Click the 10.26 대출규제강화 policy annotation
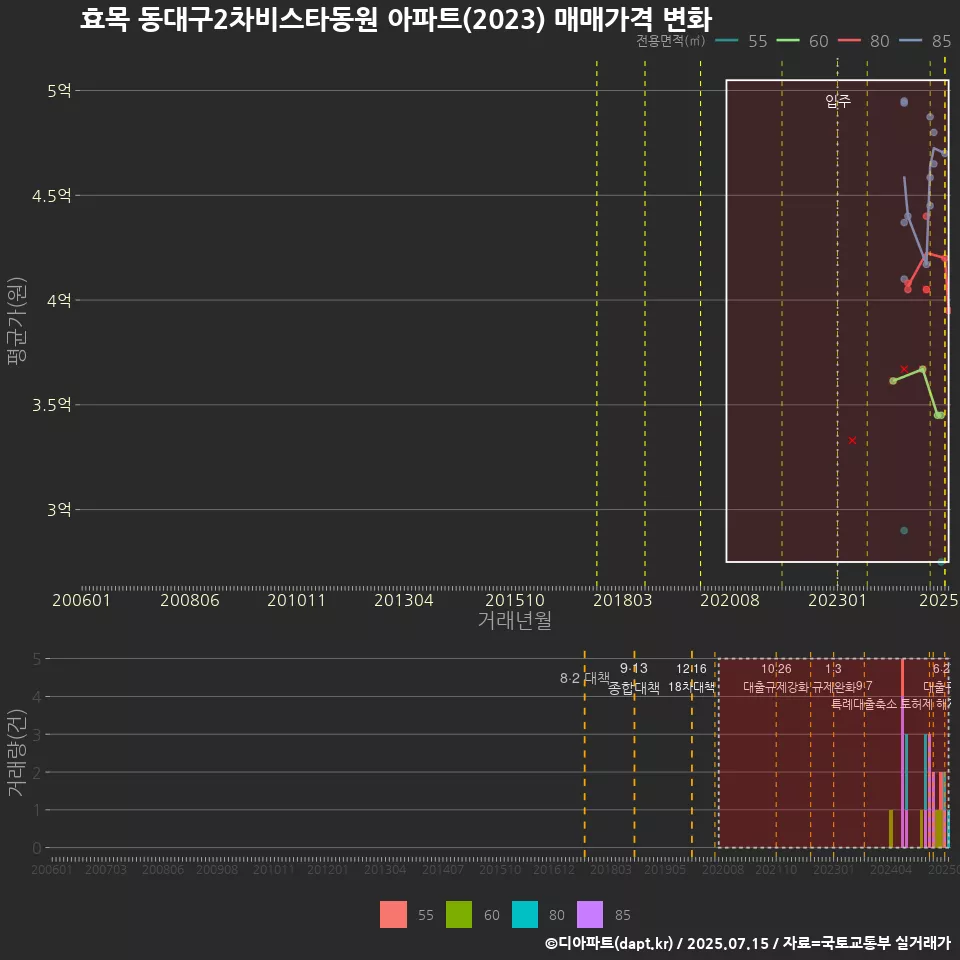Image resolution: width=960 pixels, height=960 pixels. click(x=776, y=678)
